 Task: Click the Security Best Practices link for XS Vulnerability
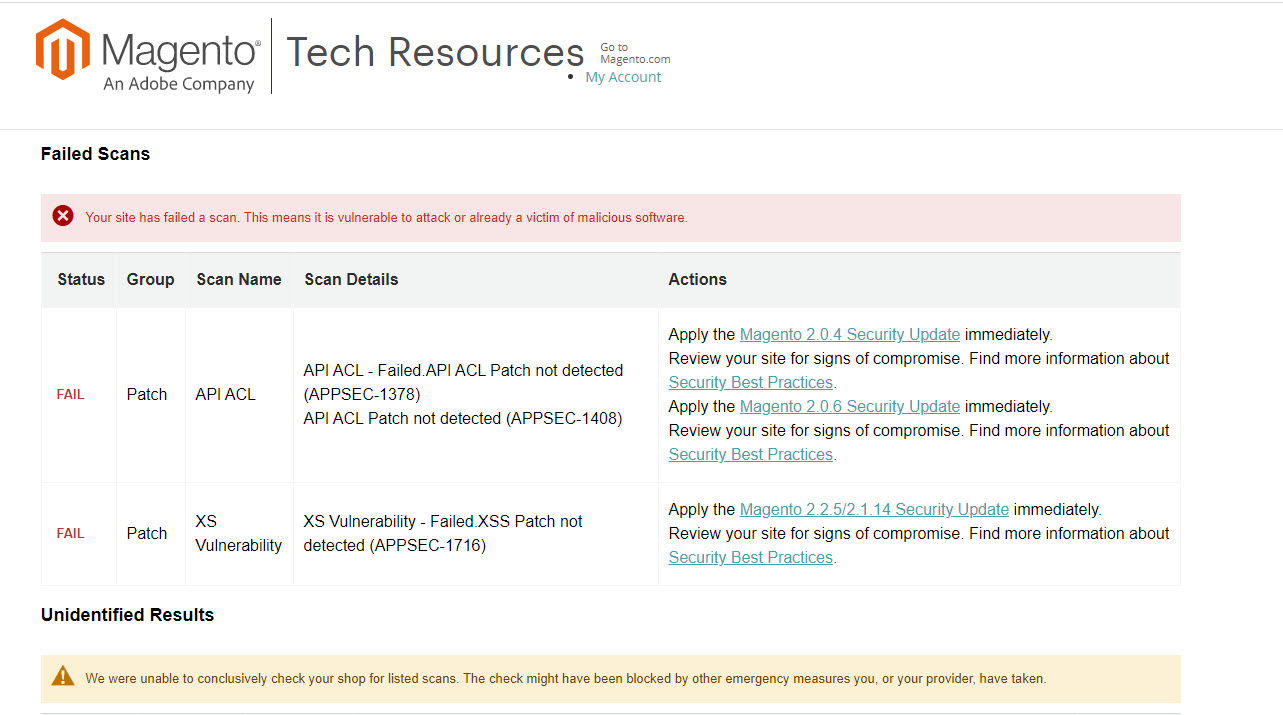tap(750, 557)
